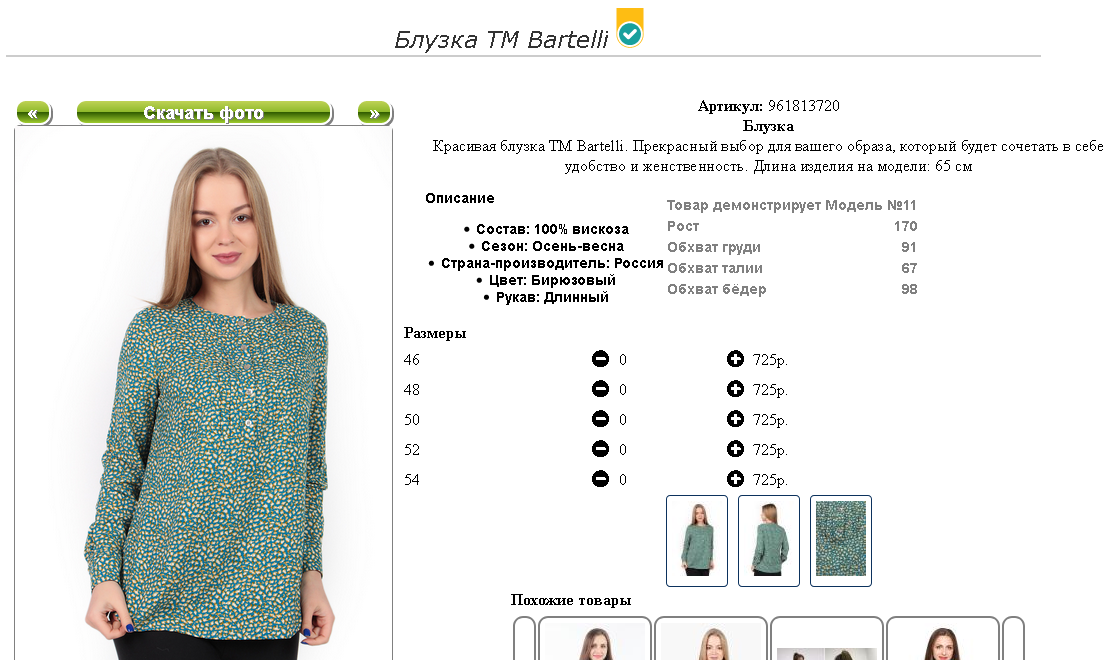Image resolution: width=1118 pixels, height=660 pixels.
Task: Open the main blouse product photo
Action: point(204,400)
